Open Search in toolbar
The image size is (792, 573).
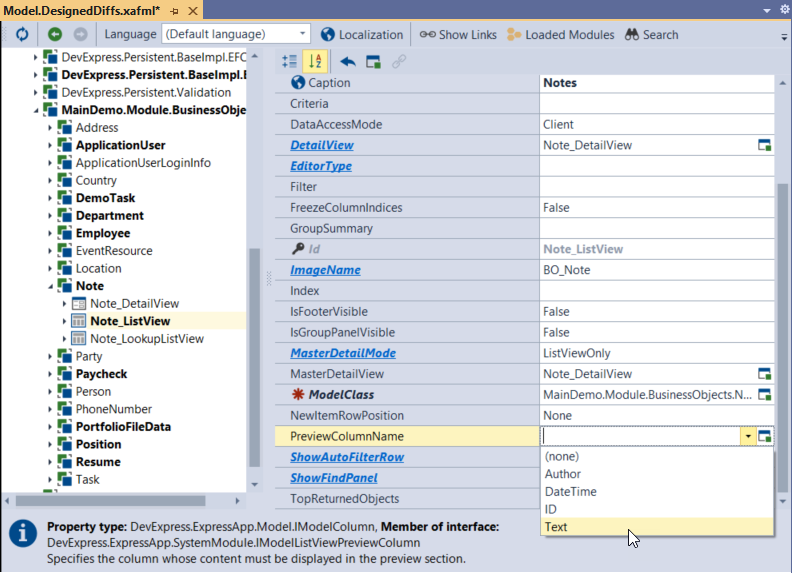pyautogui.click(x=652, y=34)
